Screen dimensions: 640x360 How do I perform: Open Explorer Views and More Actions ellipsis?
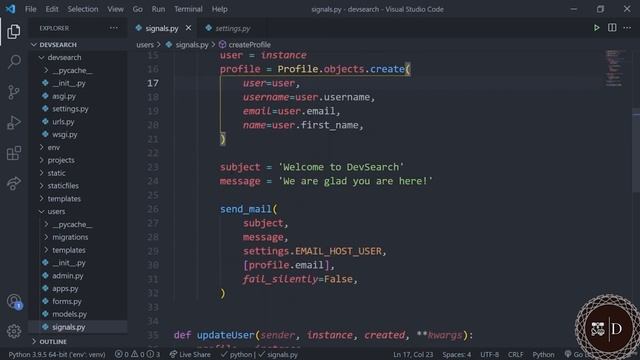click(114, 28)
